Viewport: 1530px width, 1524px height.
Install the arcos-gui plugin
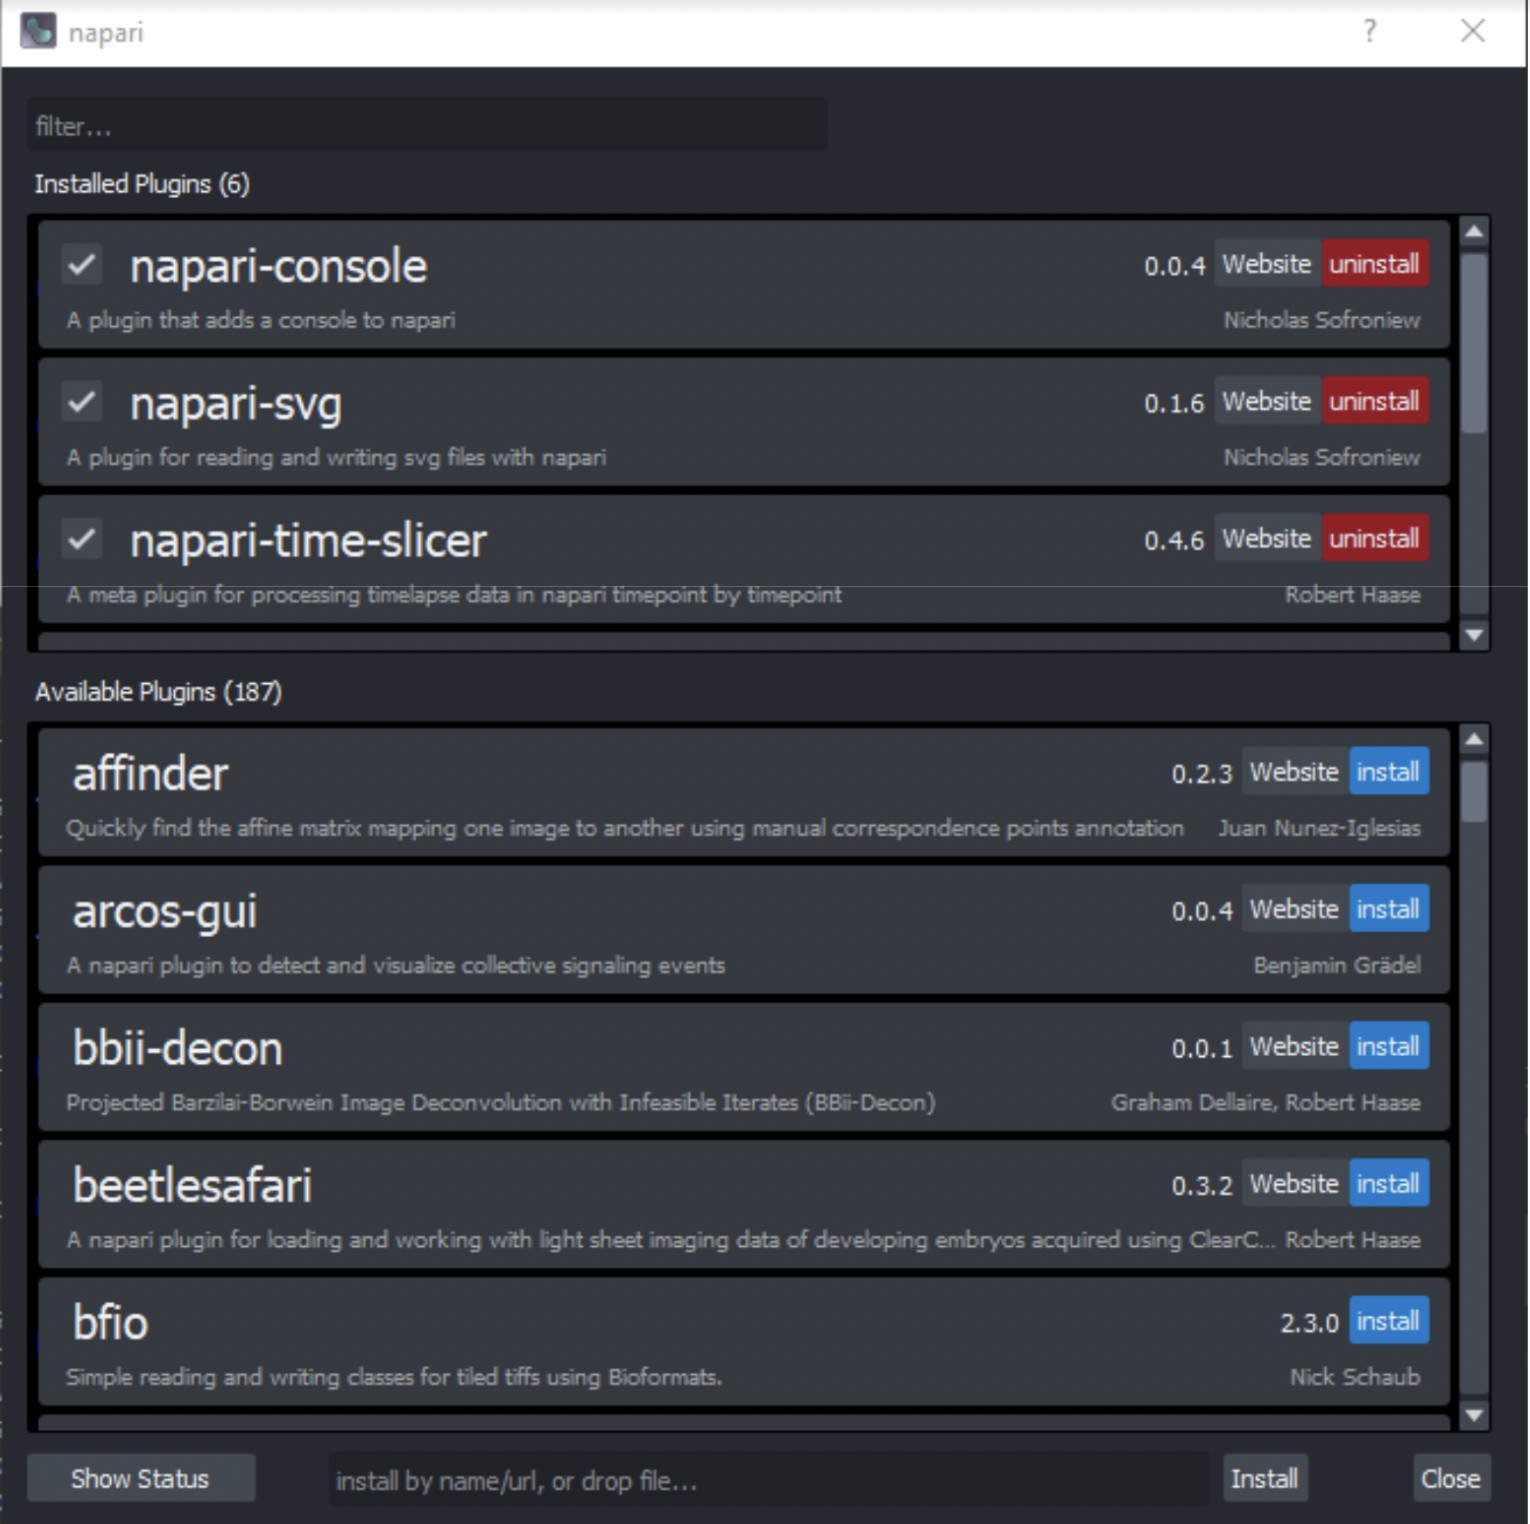(x=1389, y=909)
